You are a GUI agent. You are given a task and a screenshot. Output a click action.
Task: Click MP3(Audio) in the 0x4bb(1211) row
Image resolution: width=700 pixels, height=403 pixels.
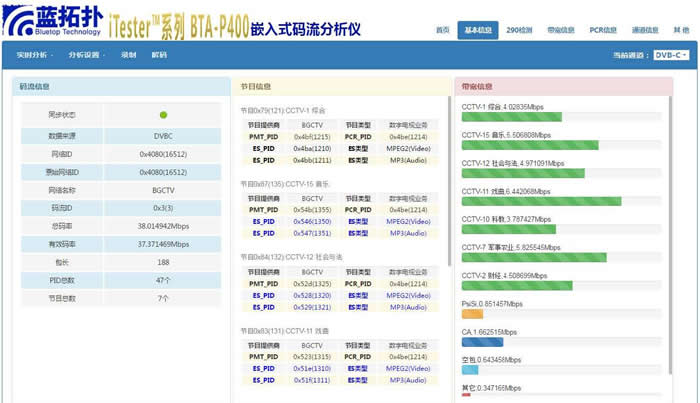click(408, 160)
